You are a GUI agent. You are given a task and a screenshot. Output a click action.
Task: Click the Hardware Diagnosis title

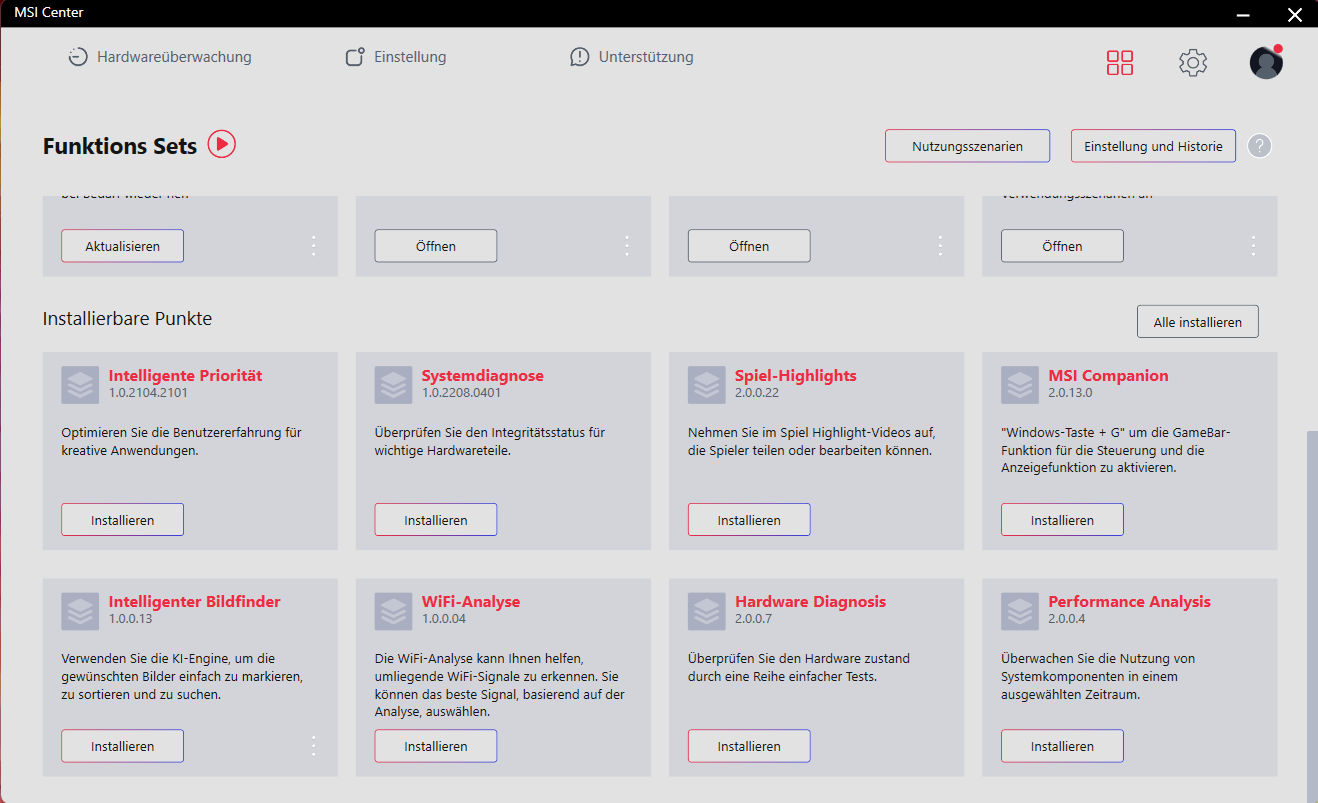pyautogui.click(x=811, y=602)
